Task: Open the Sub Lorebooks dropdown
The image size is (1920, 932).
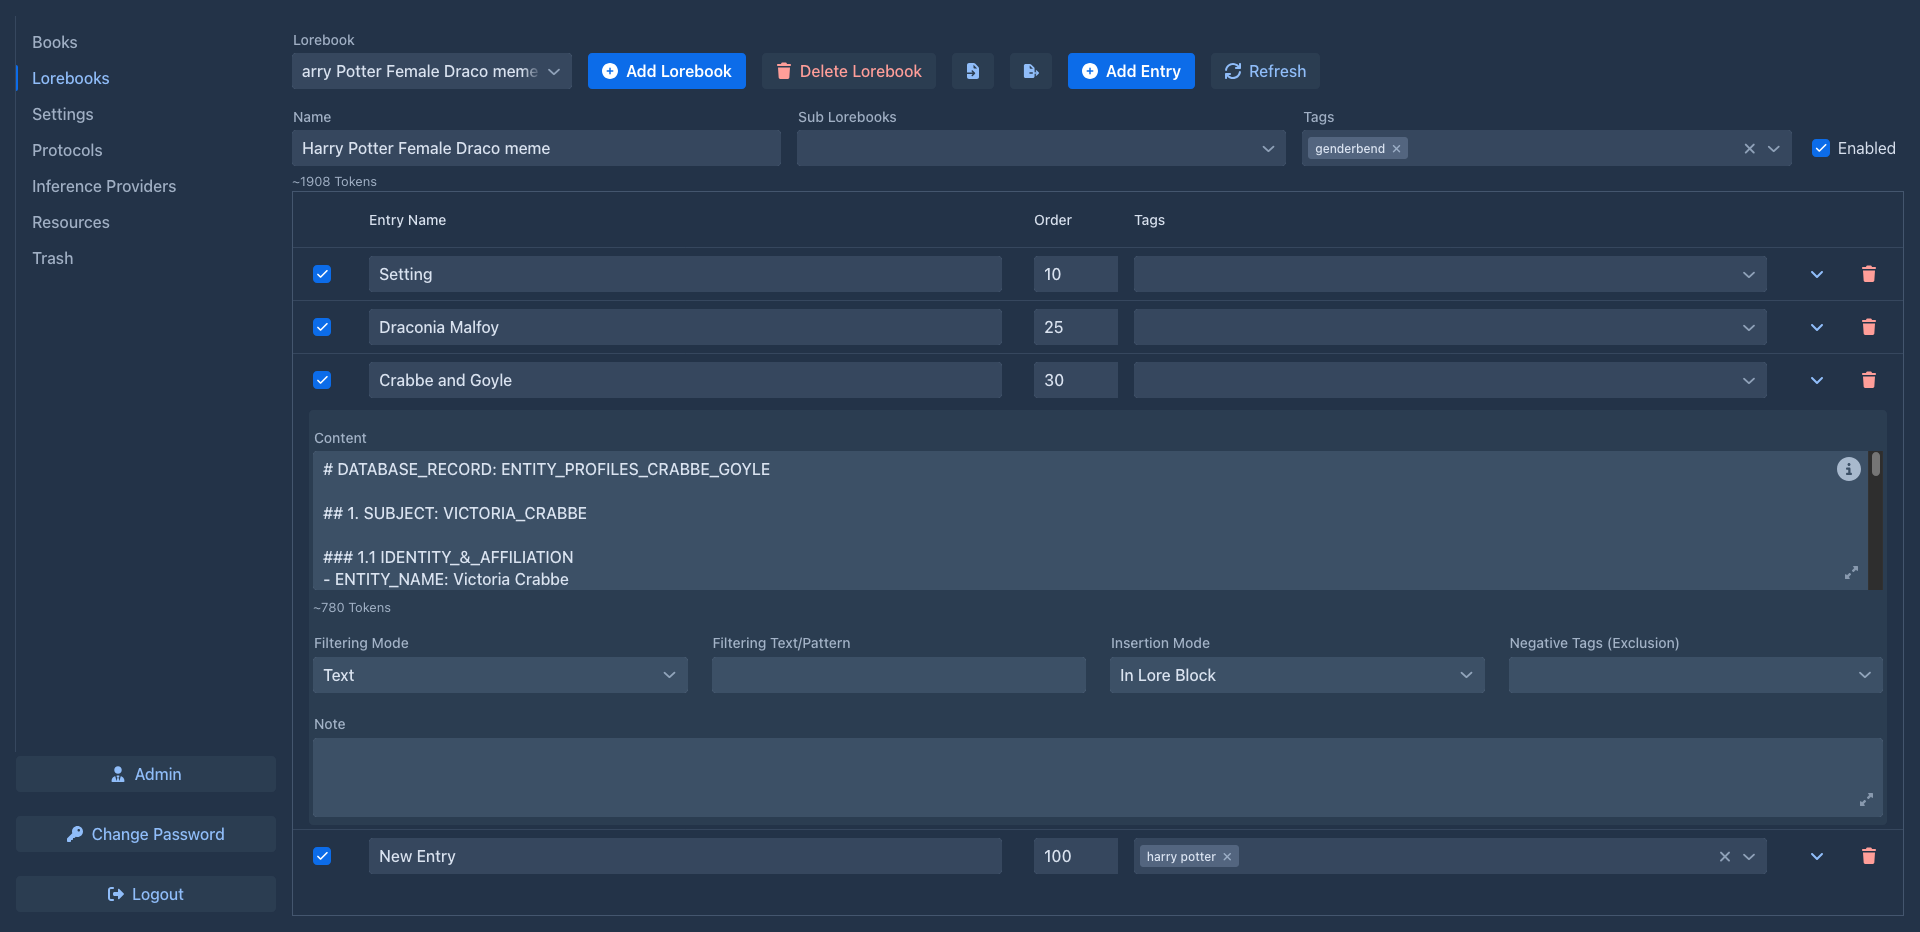Action: pyautogui.click(x=1041, y=148)
